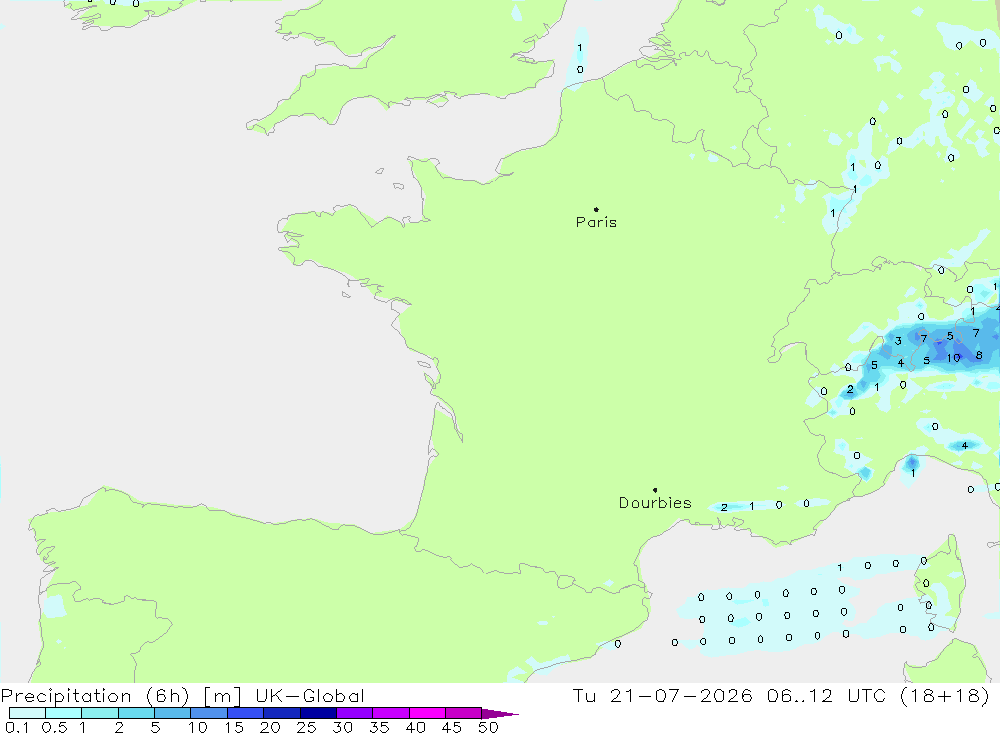
Task: Select the Paris location dot marker
Action: click(596, 209)
